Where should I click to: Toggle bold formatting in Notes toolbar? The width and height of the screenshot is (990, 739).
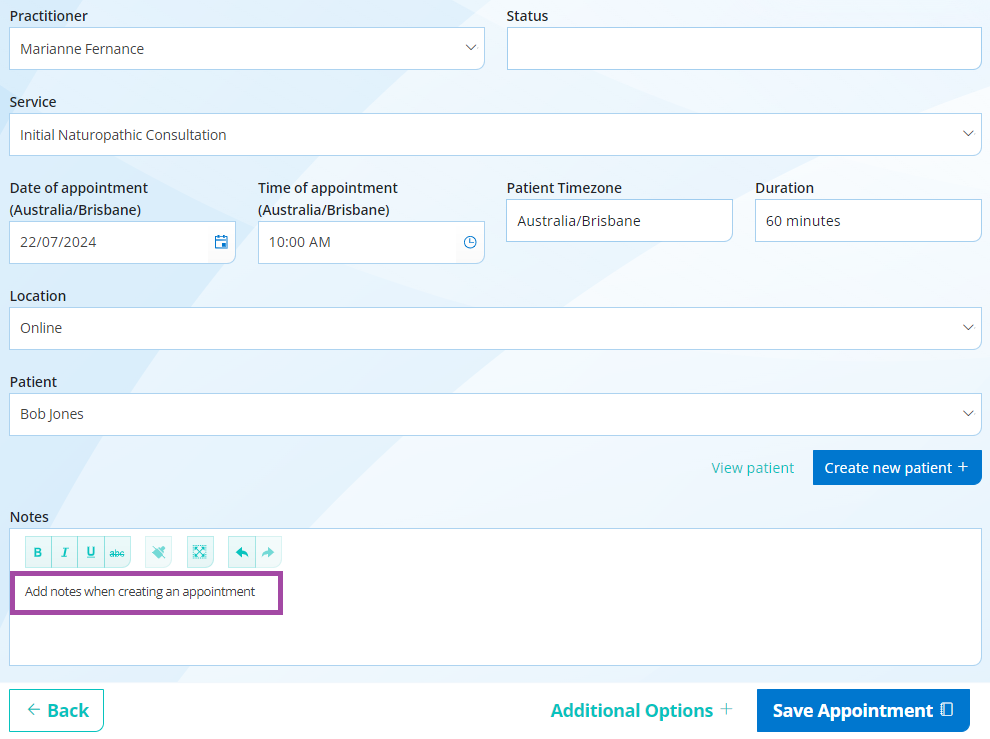click(38, 553)
